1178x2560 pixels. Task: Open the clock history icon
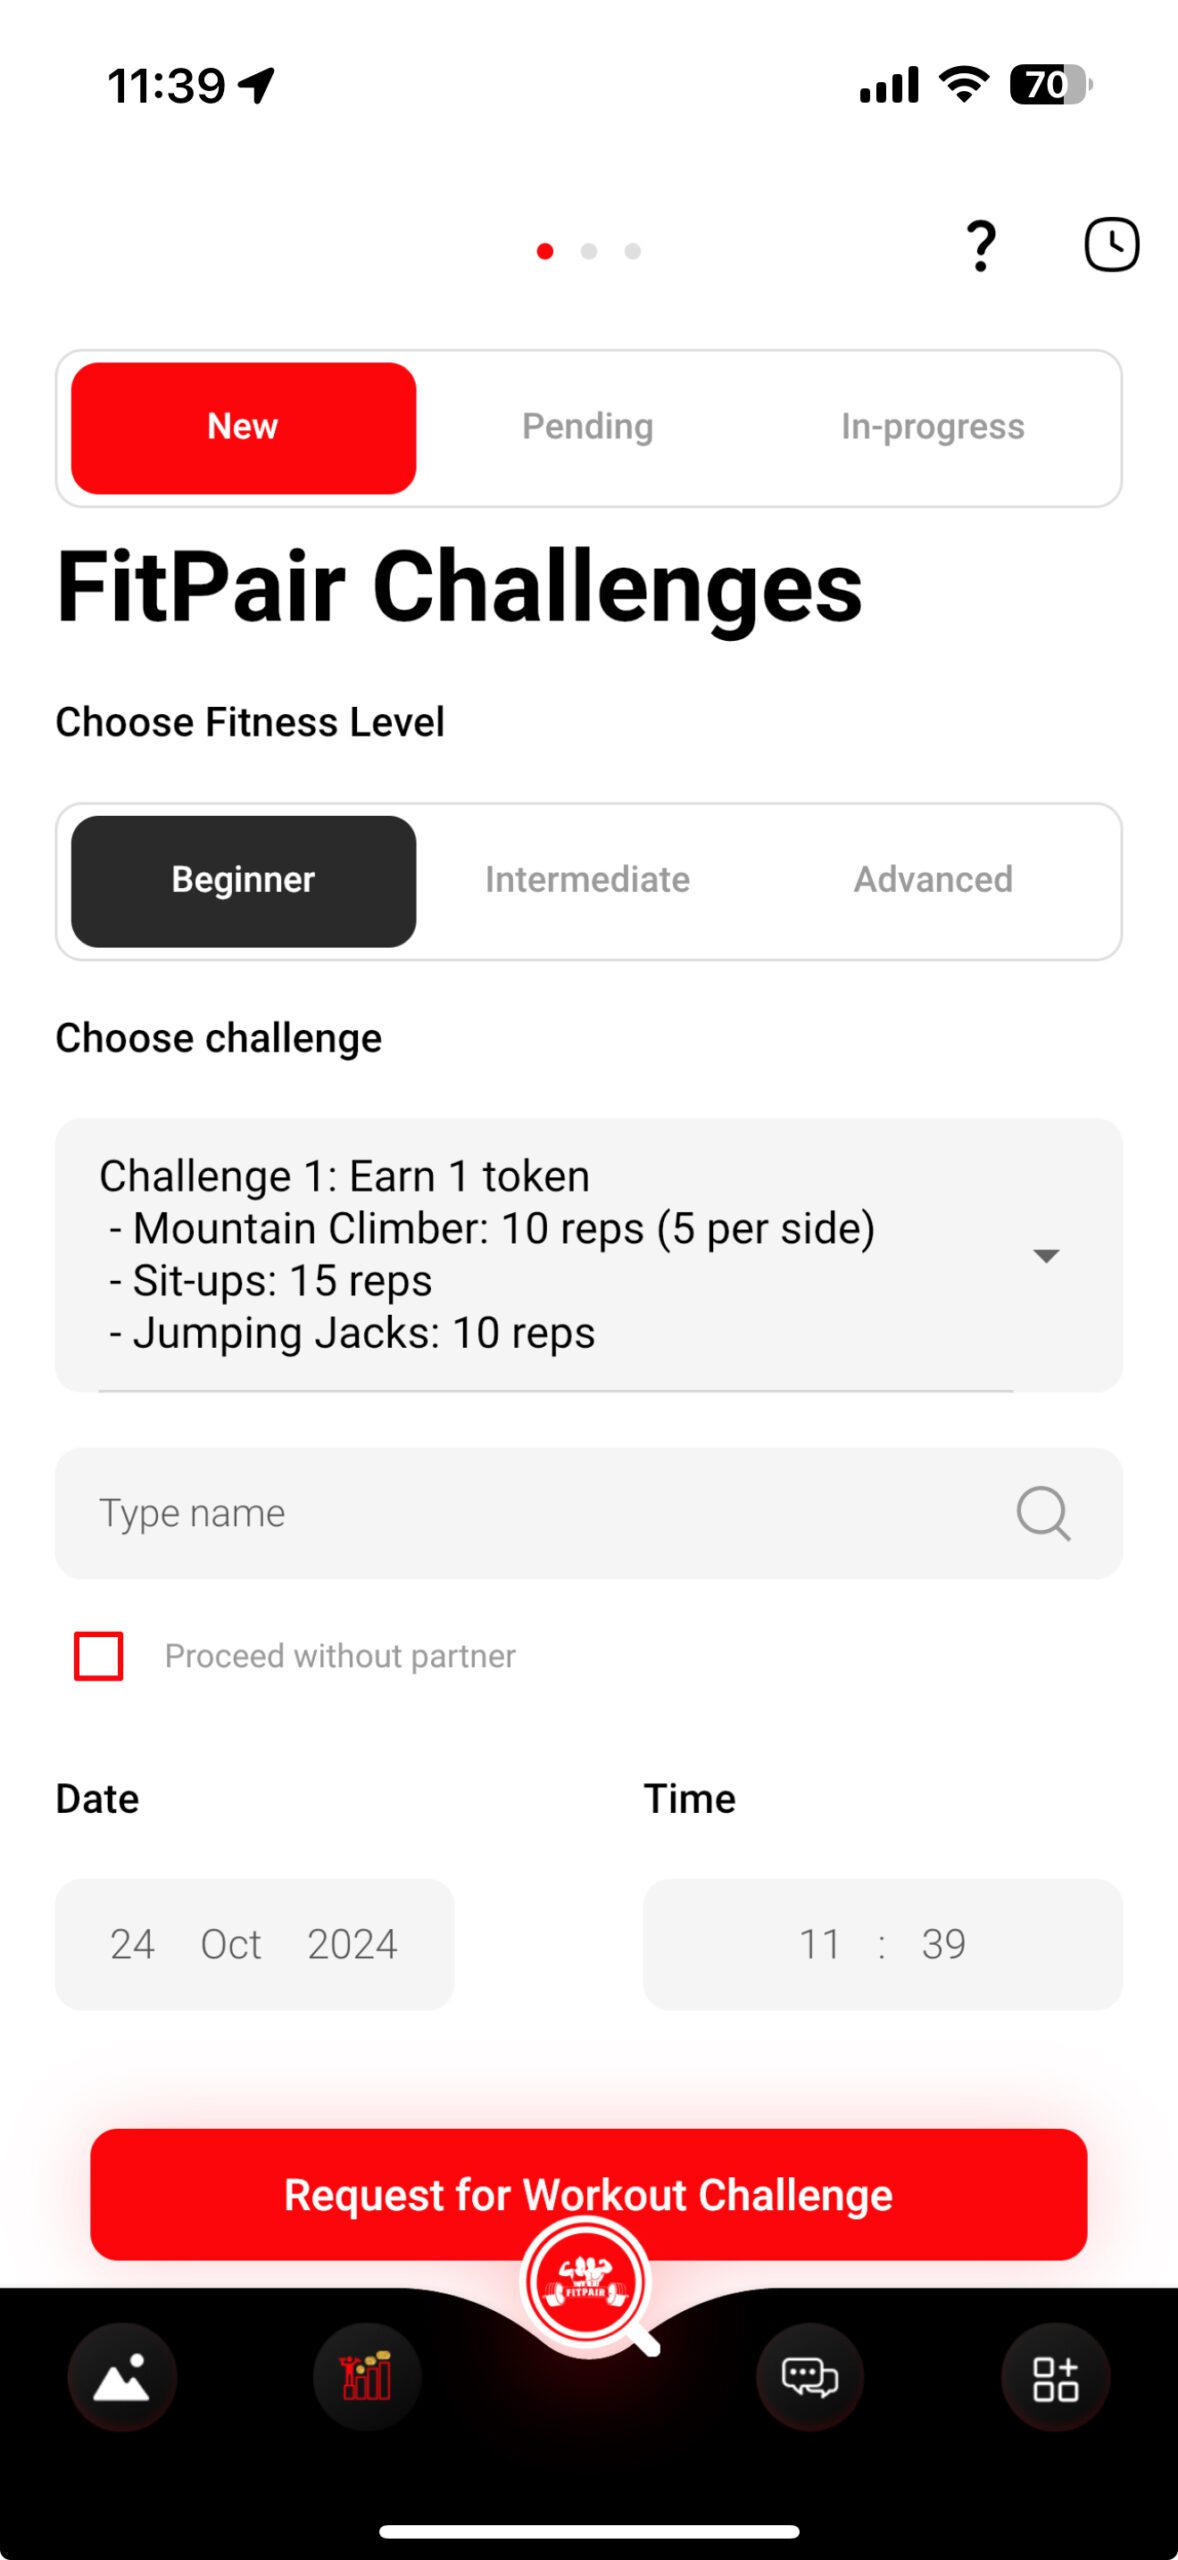pyautogui.click(x=1111, y=245)
